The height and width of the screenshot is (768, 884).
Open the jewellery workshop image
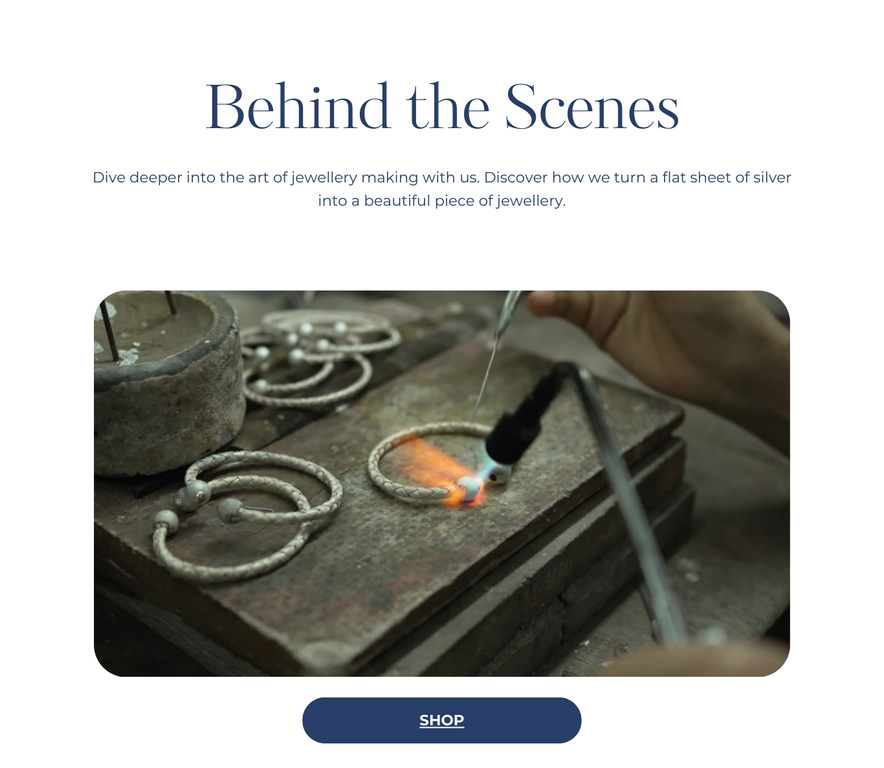441,483
